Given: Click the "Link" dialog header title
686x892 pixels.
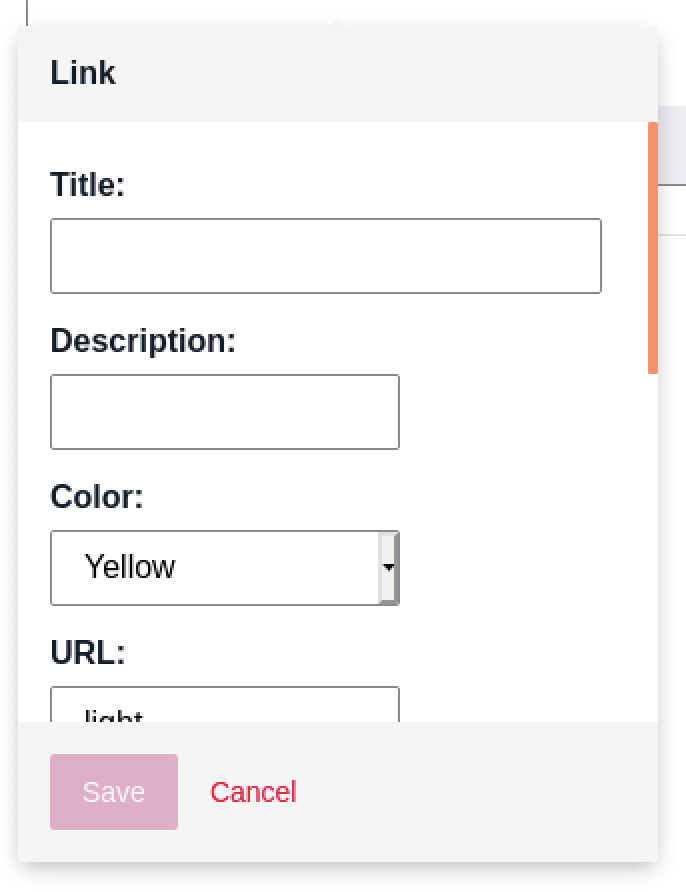Looking at the screenshot, I should point(83,73).
